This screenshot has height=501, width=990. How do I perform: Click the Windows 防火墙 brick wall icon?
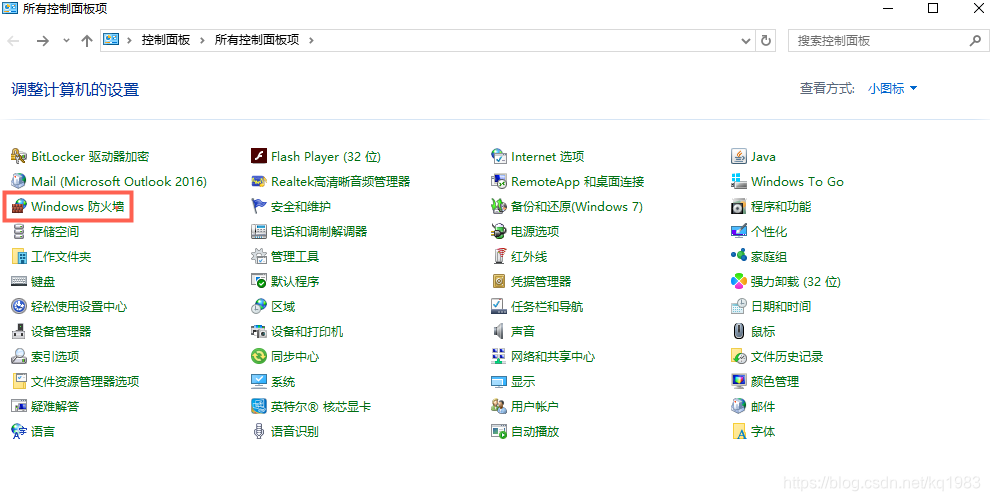(x=19, y=206)
